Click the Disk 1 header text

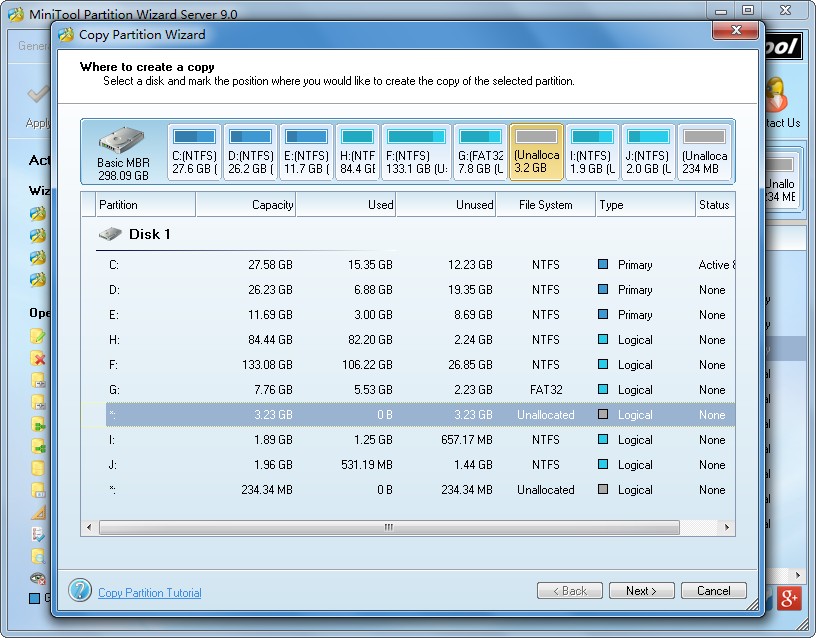click(150, 234)
